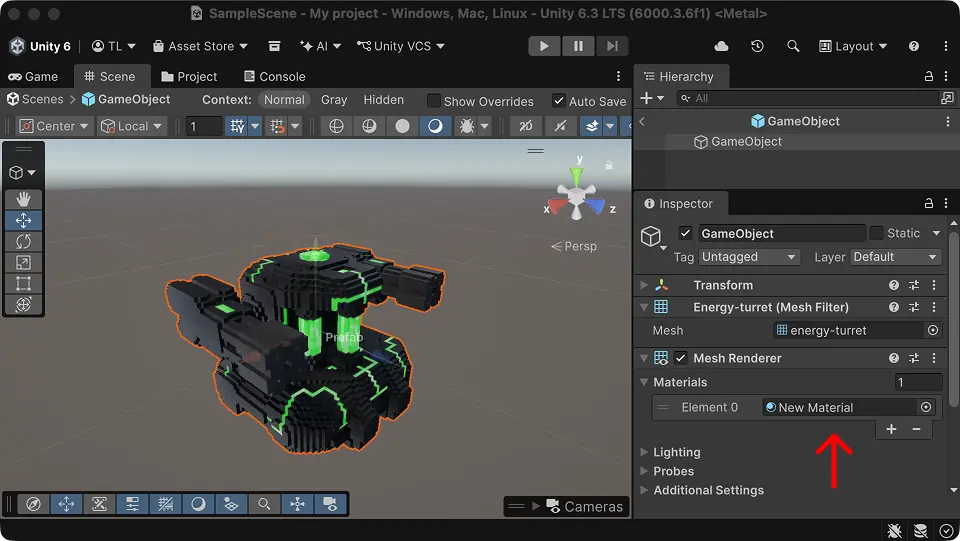Select the Scale tool

(24, 262)
